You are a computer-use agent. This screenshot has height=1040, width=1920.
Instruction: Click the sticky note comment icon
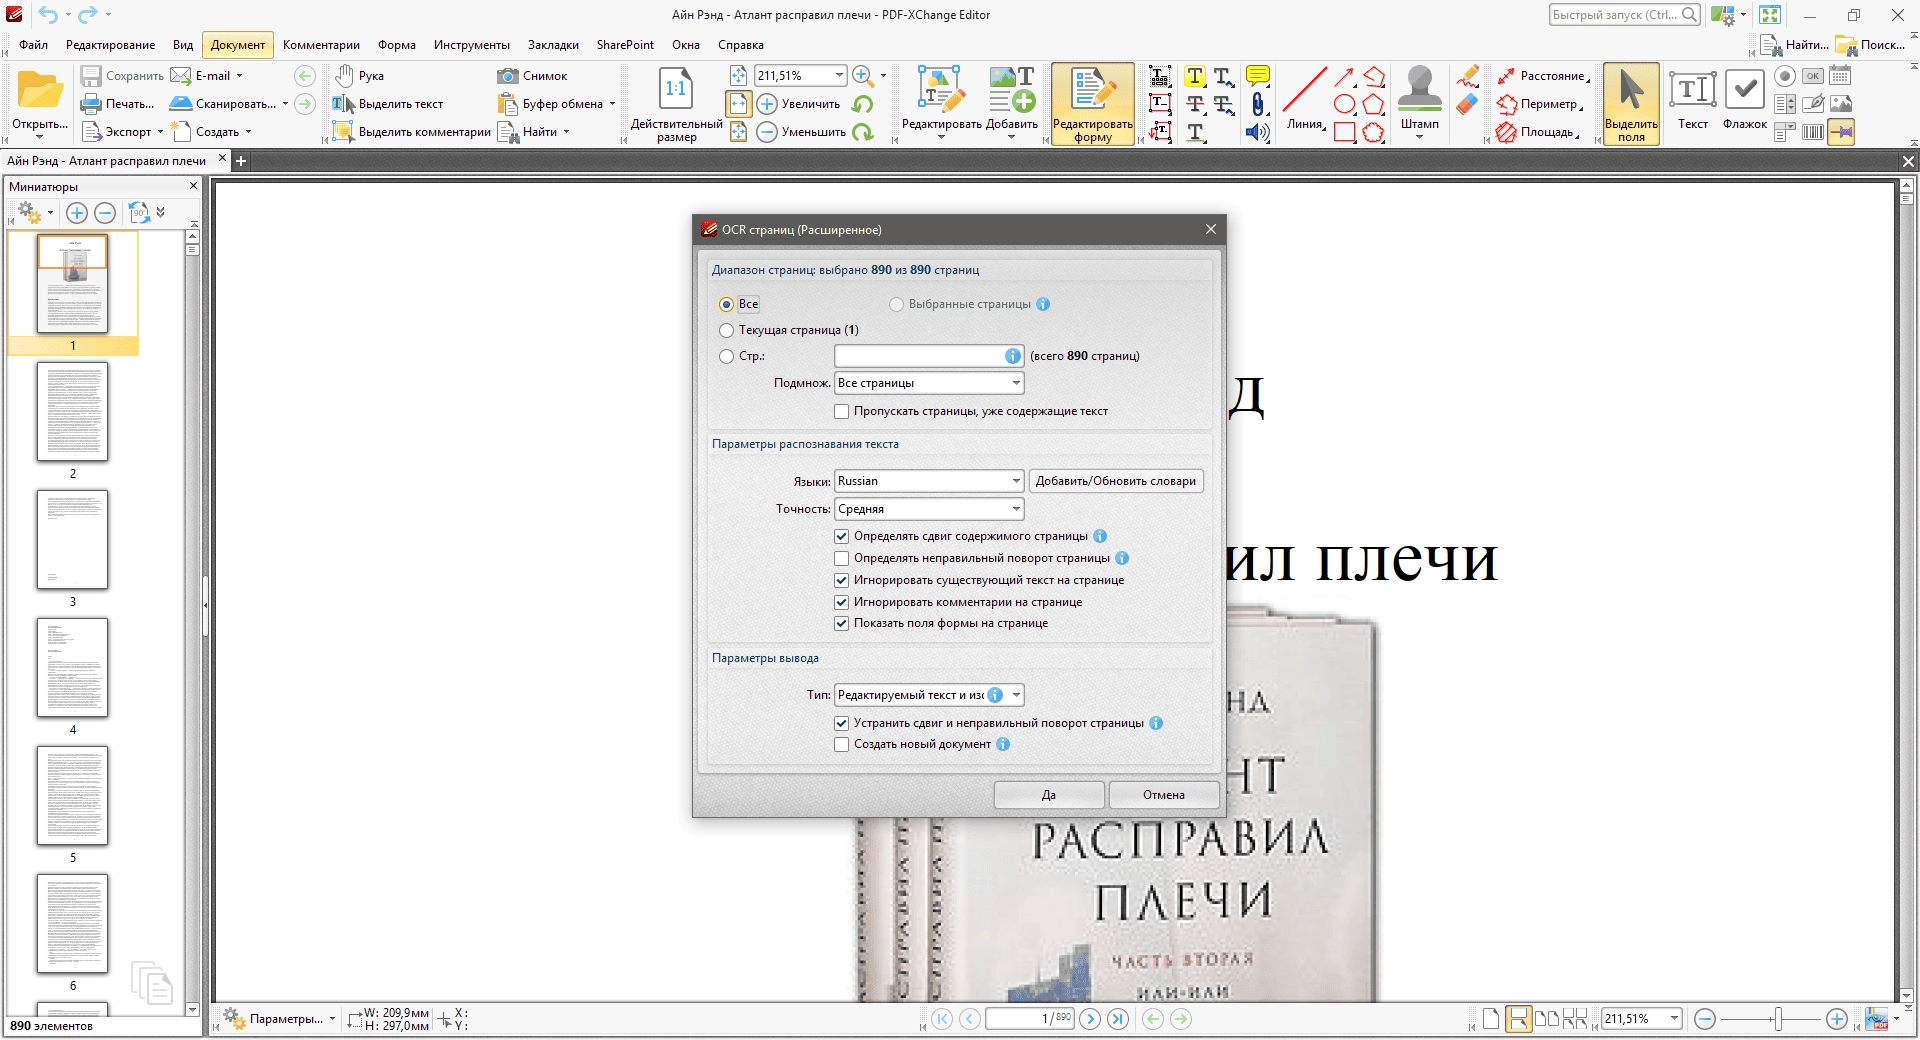1258,76
